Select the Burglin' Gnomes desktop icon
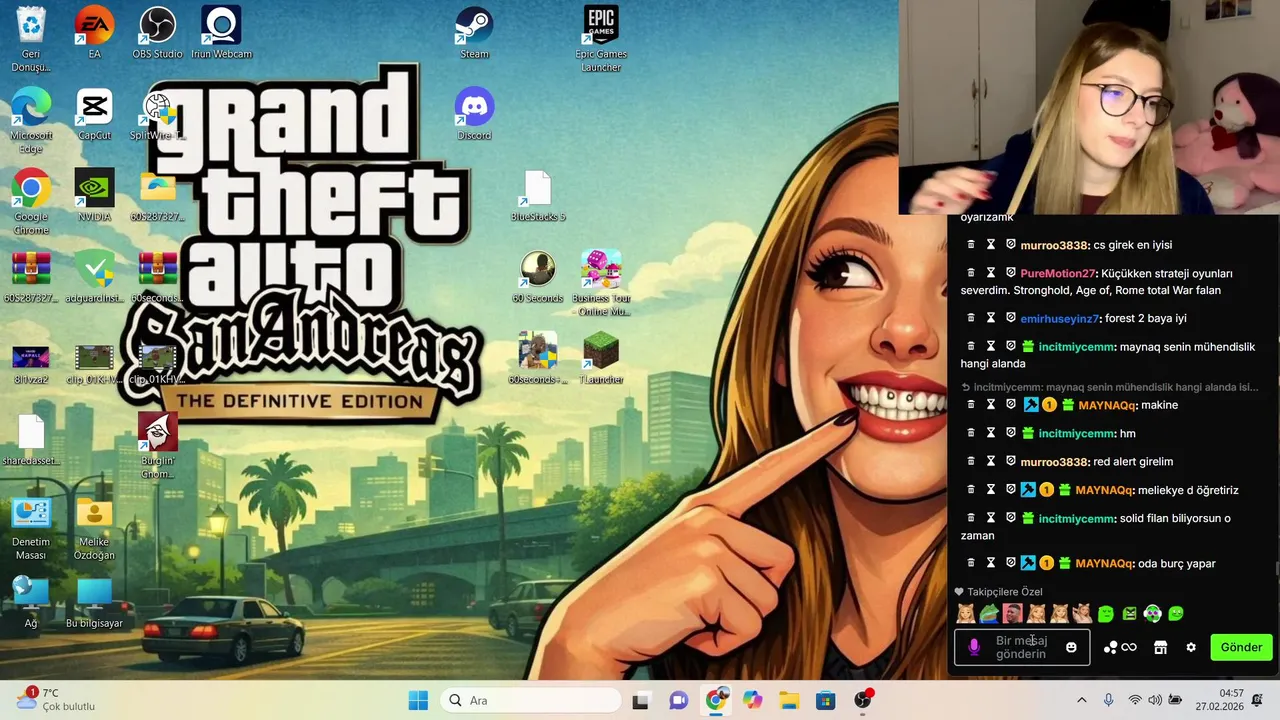 (x=157, y=445)
